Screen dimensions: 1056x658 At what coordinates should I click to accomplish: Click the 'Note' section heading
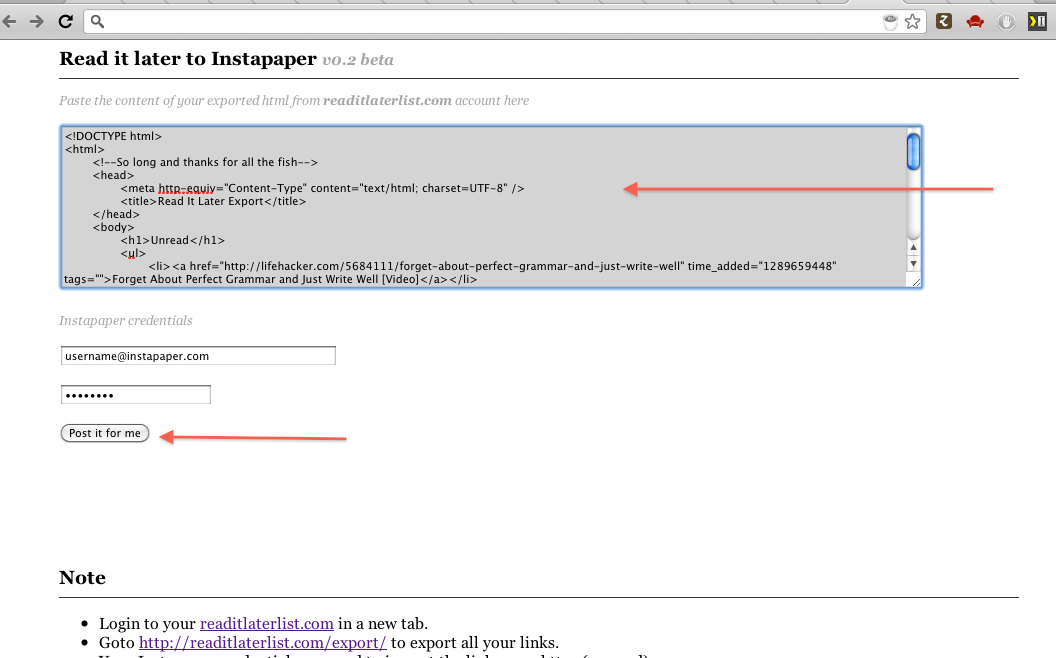(82, 577)
